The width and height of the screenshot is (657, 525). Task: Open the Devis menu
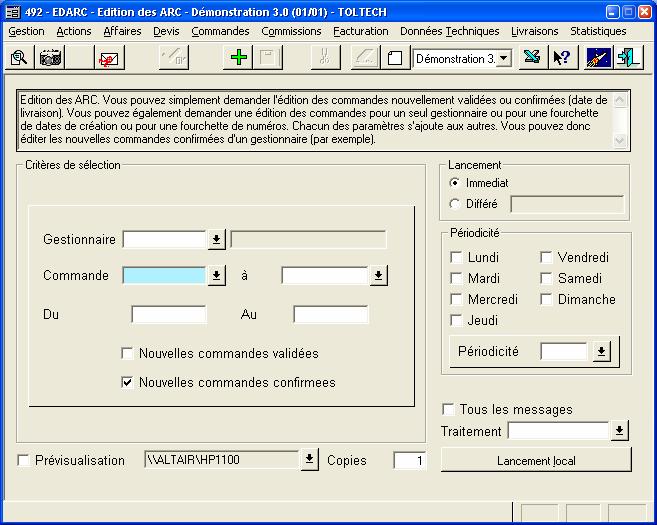(x=166, y=31)
